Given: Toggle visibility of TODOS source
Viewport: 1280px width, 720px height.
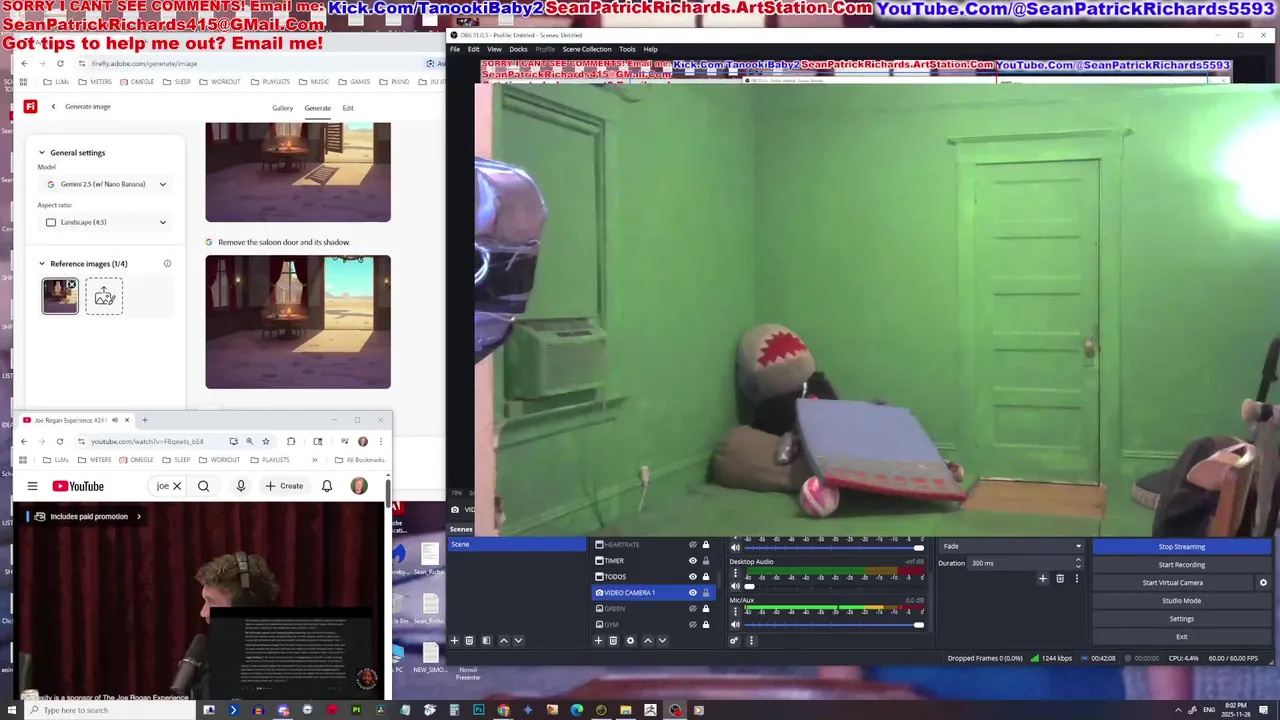Looking at the screenshot, I should pos(692,576).
